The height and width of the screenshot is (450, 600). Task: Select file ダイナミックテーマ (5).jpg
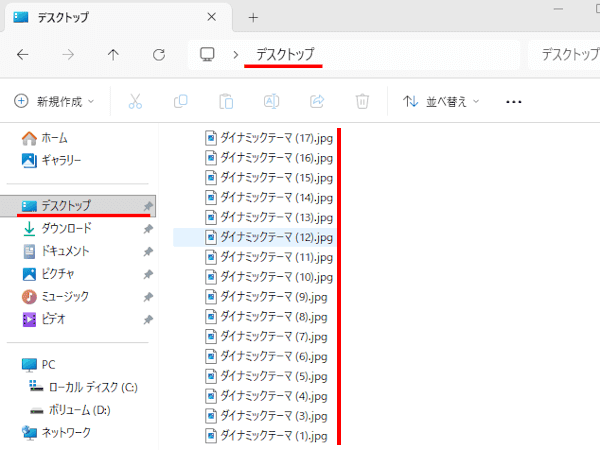pos(266,377)
